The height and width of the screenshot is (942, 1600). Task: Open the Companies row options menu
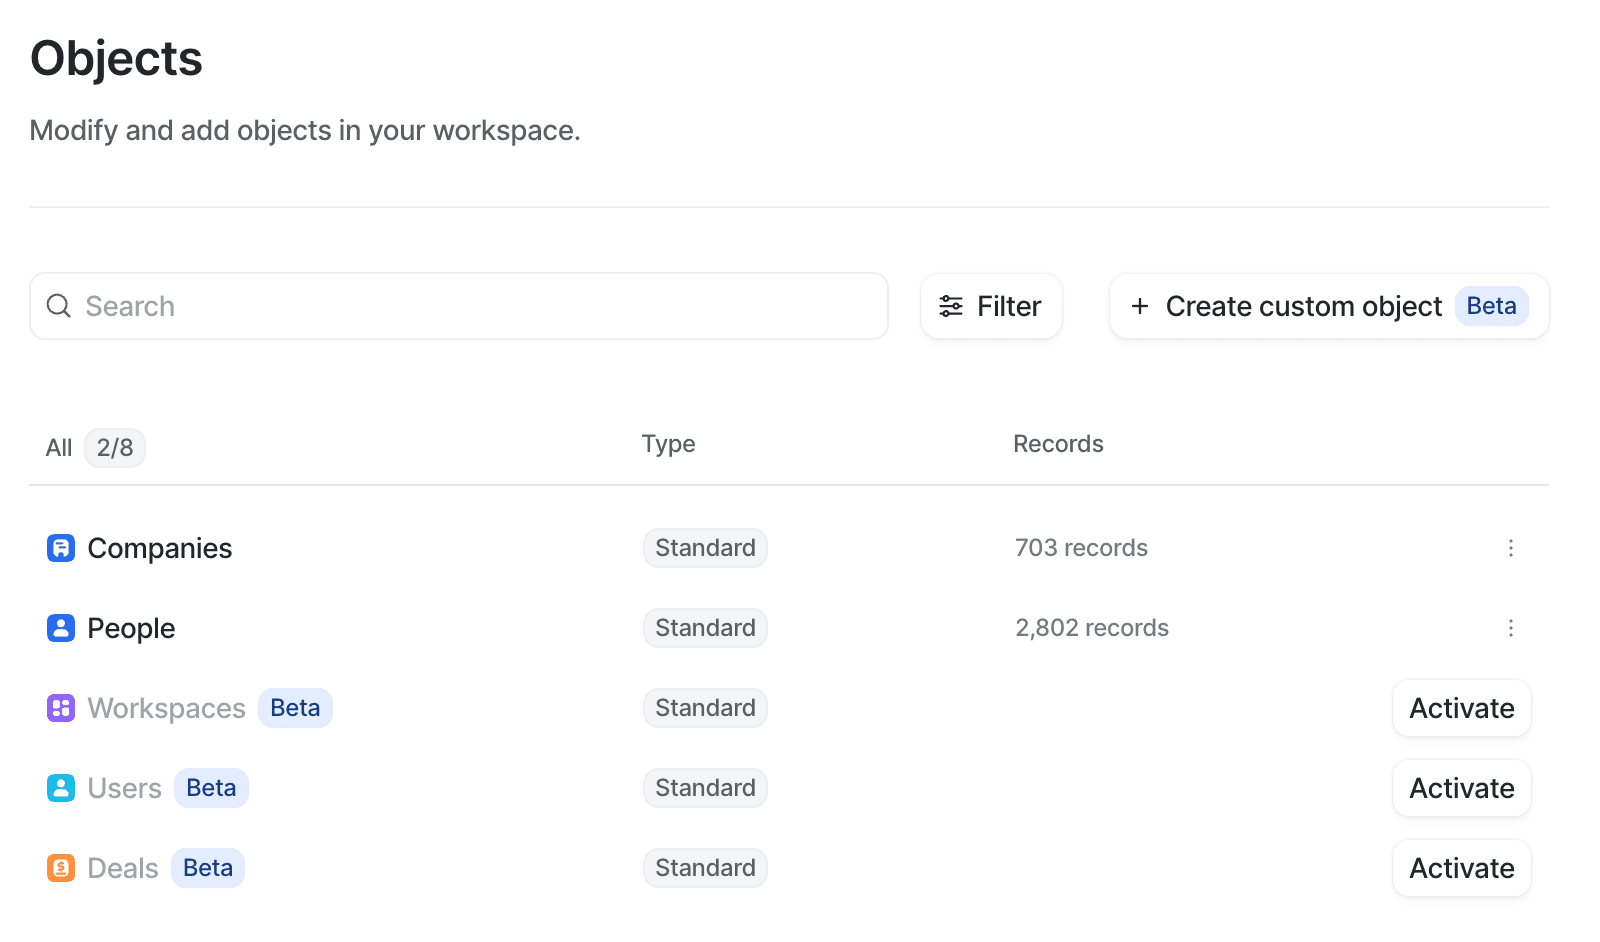[x=1510, y=548]
